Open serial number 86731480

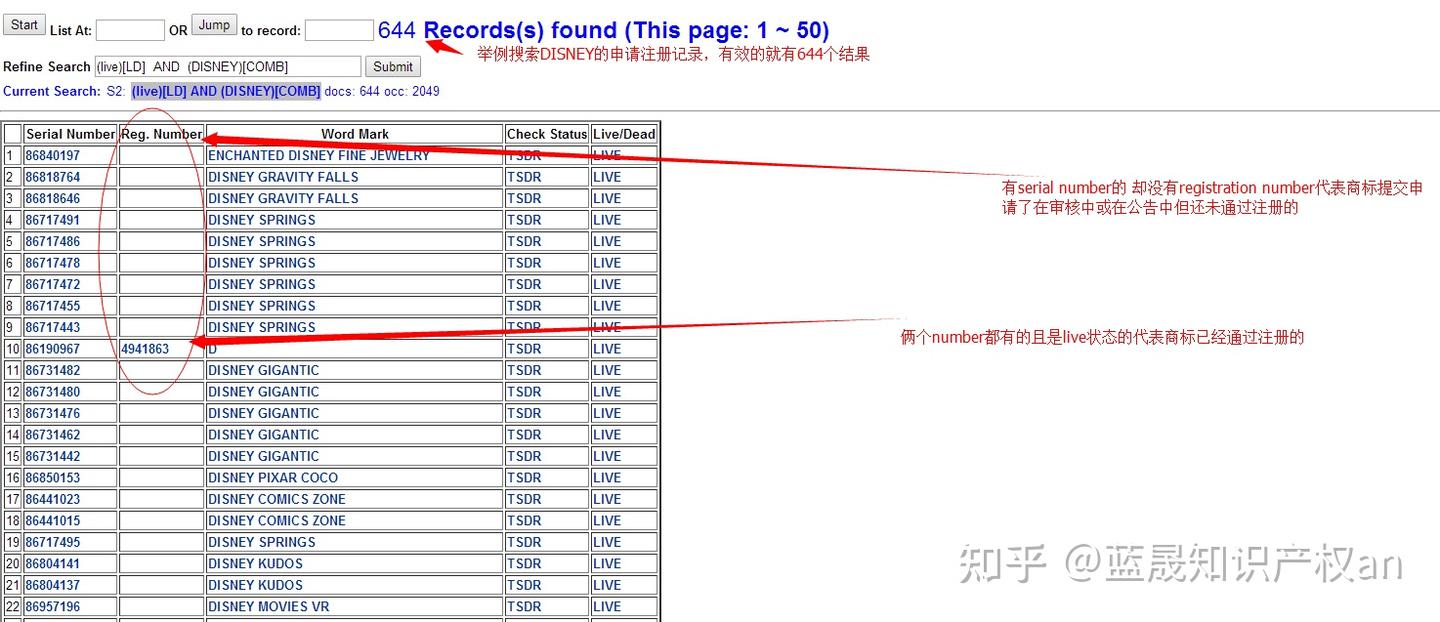click(53, 392)
